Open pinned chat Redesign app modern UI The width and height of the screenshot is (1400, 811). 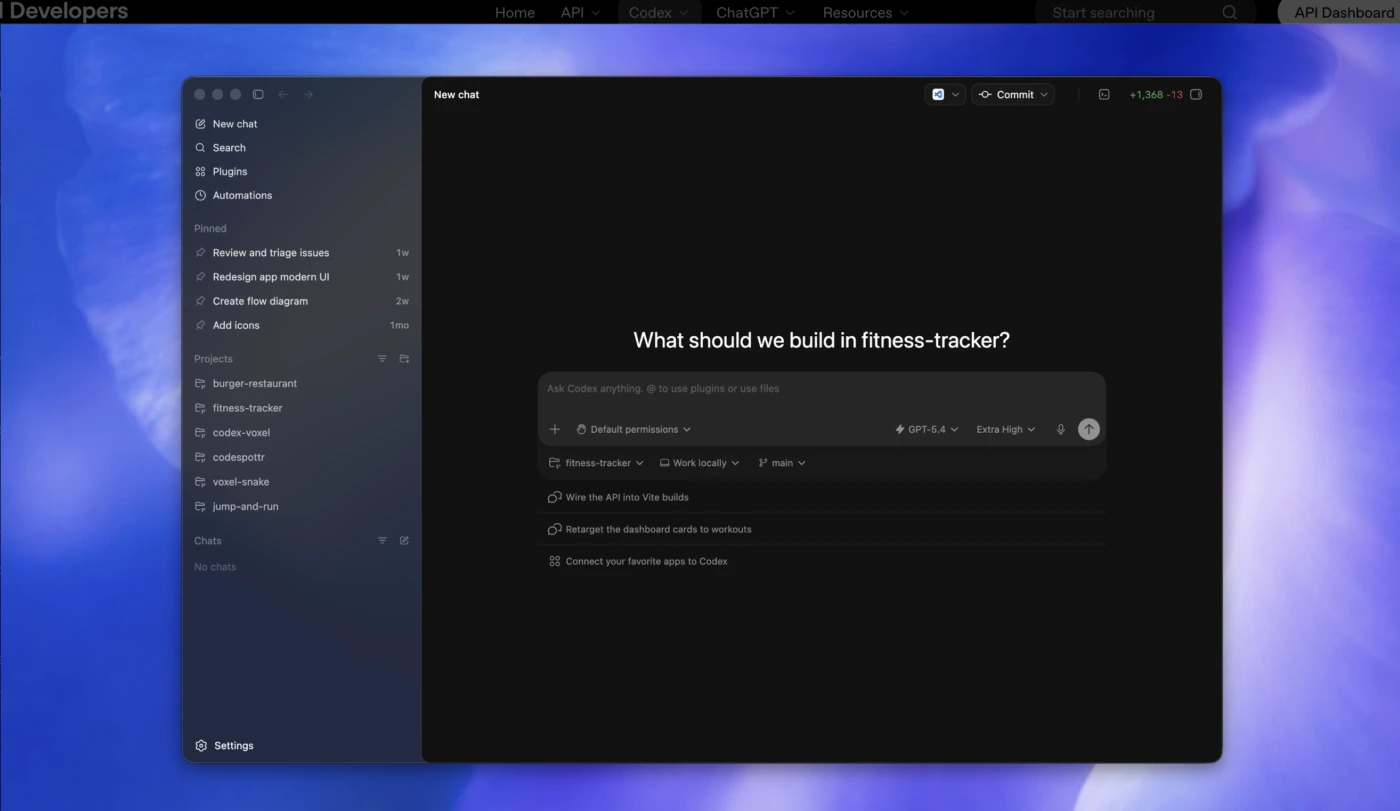pos(302,277)
